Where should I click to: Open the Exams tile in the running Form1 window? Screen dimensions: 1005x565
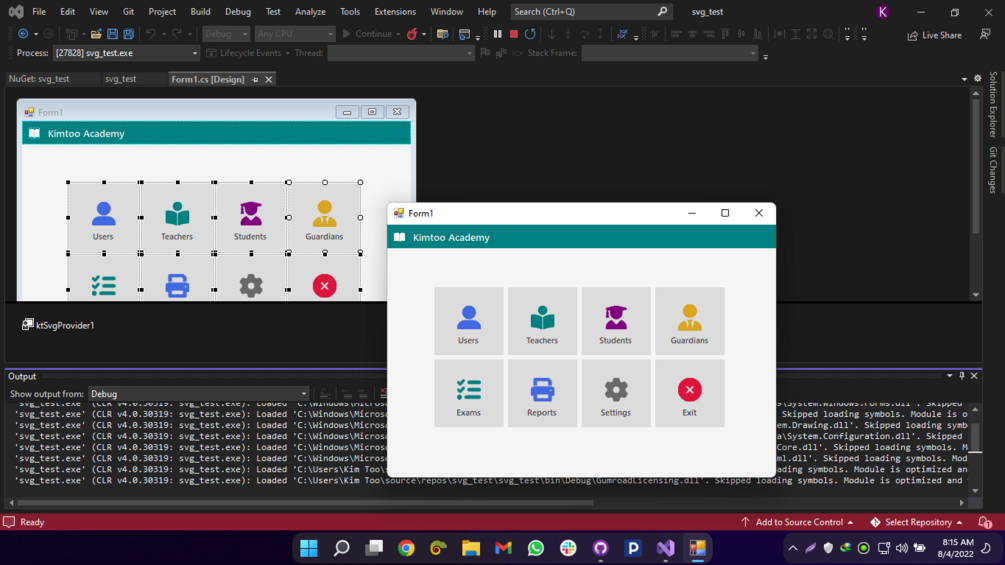tap(469, 393)
